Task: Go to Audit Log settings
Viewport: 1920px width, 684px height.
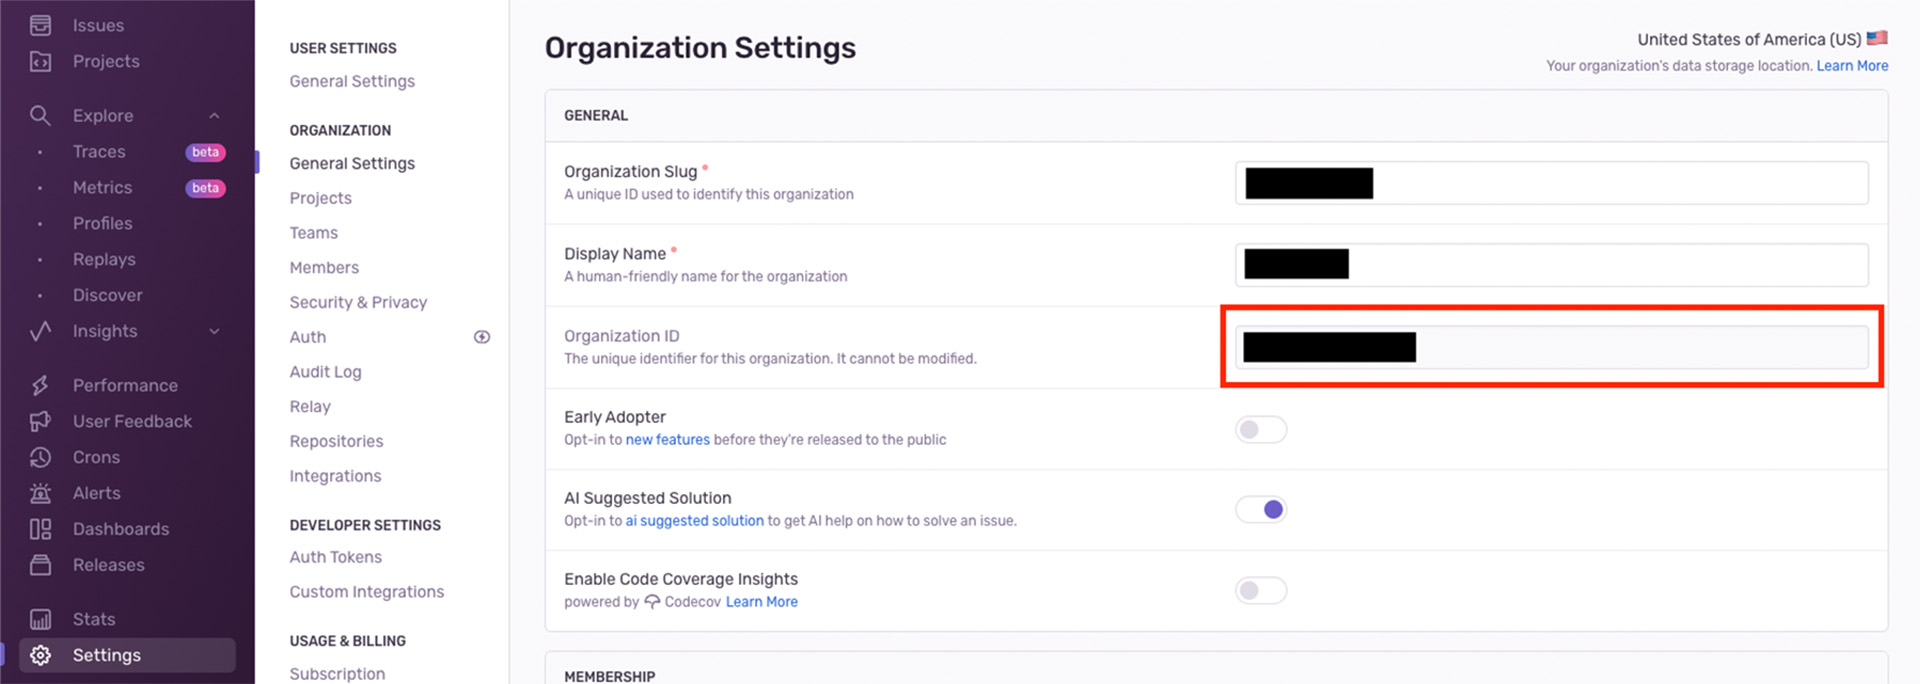Action: (325, 372)
